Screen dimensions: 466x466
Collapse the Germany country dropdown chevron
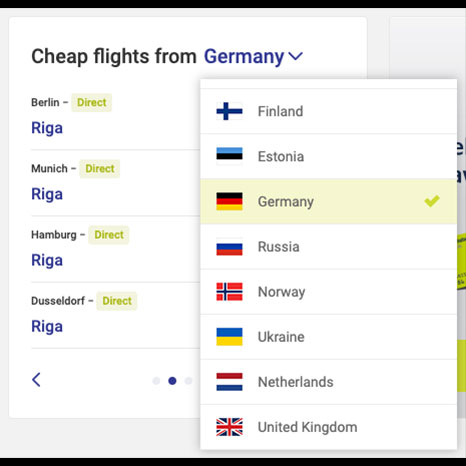[295, 56]
